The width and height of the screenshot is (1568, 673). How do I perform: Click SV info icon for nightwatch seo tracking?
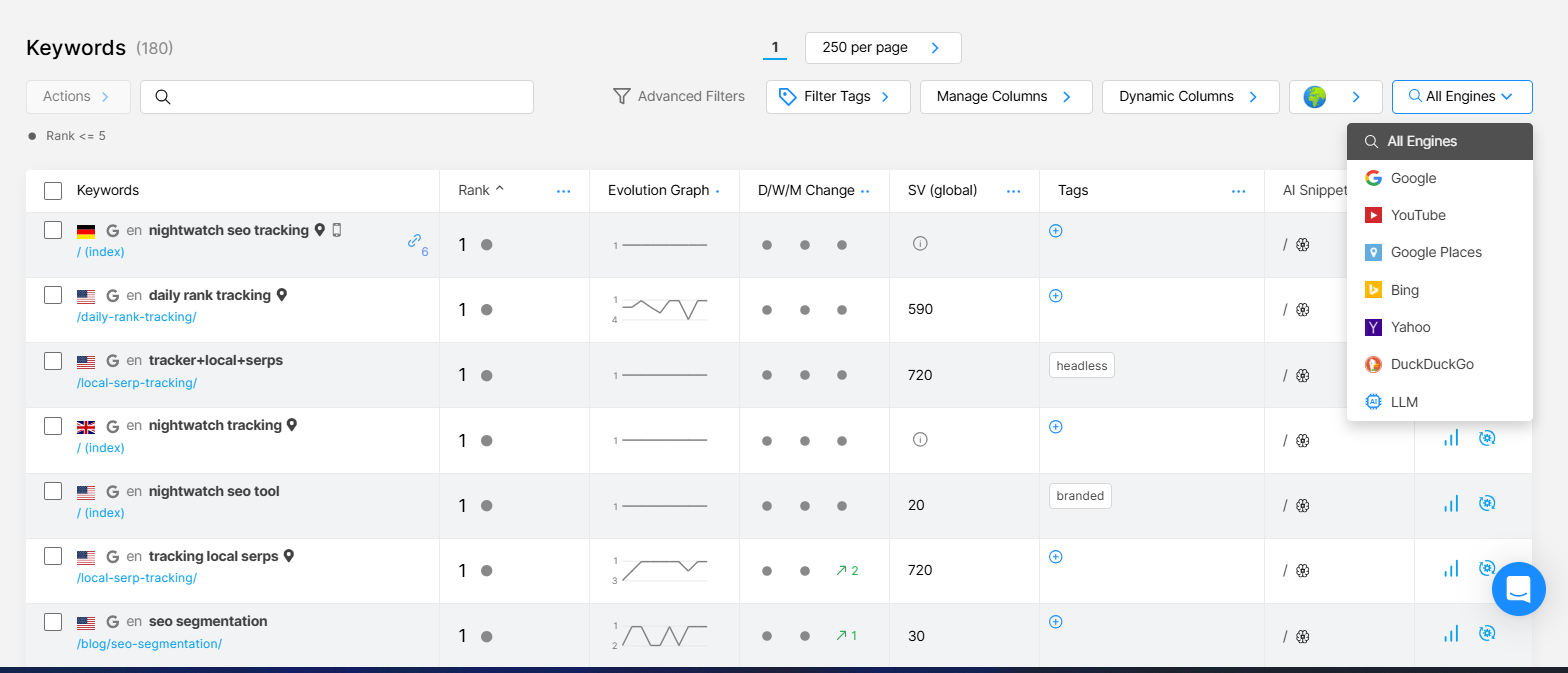point(920,243)
